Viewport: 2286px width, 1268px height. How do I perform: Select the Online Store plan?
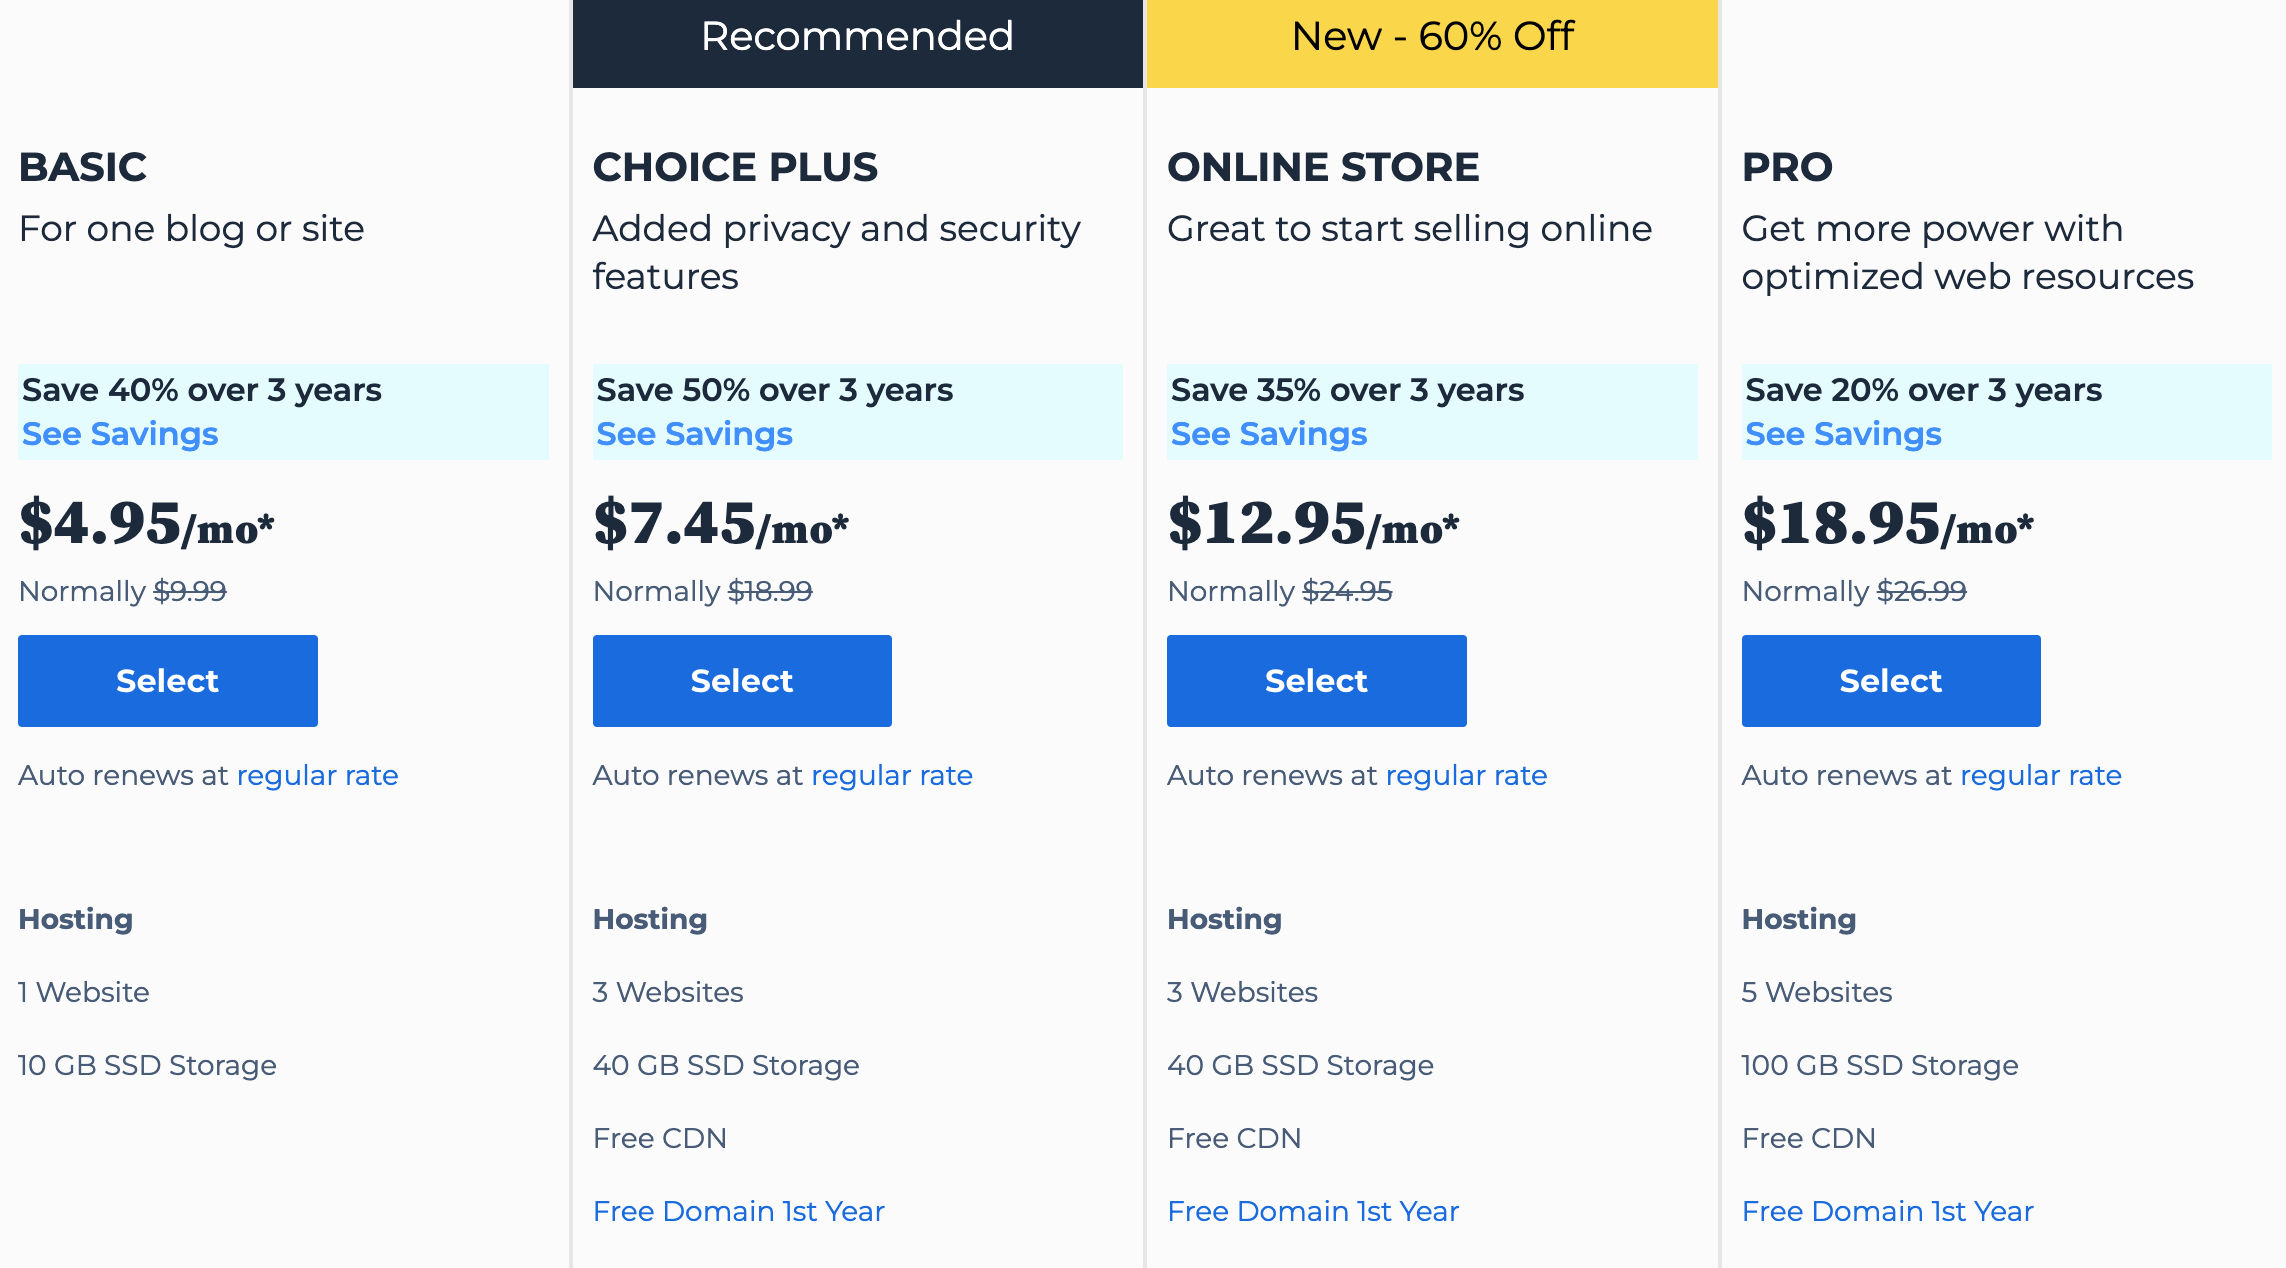pyautogui.click(x=1316, y=681)
